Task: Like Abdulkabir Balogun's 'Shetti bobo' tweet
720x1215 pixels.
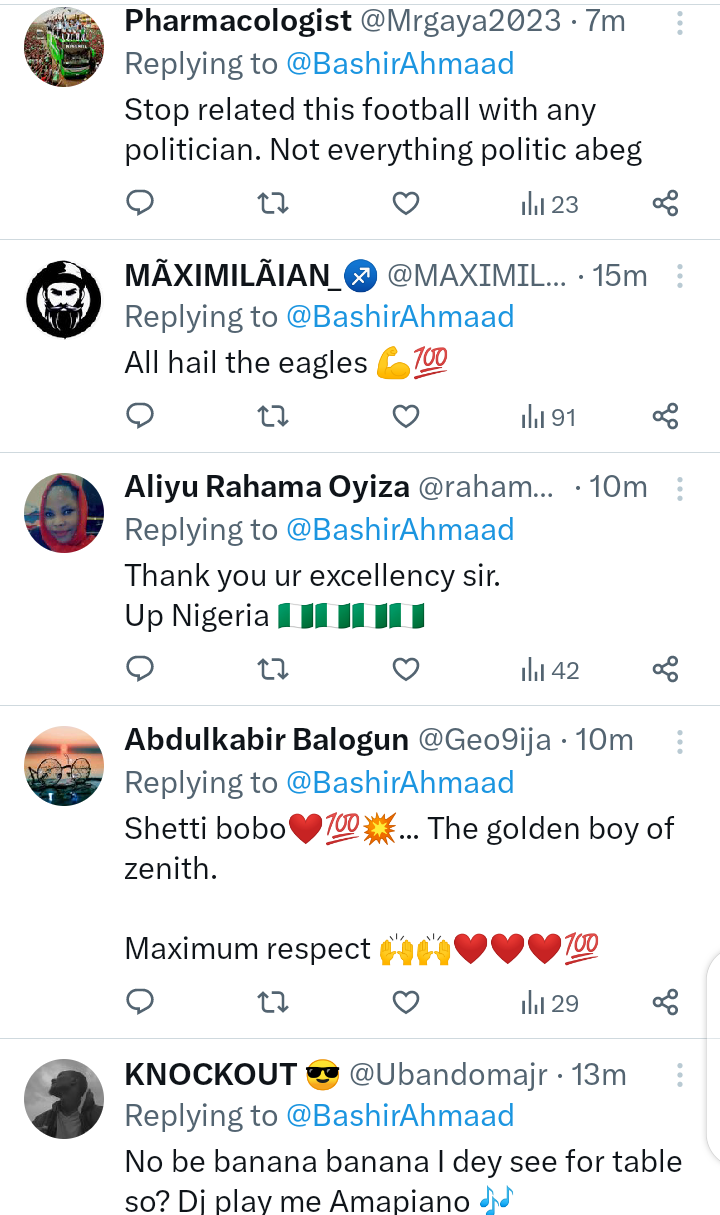Action: pos(405,1002)
